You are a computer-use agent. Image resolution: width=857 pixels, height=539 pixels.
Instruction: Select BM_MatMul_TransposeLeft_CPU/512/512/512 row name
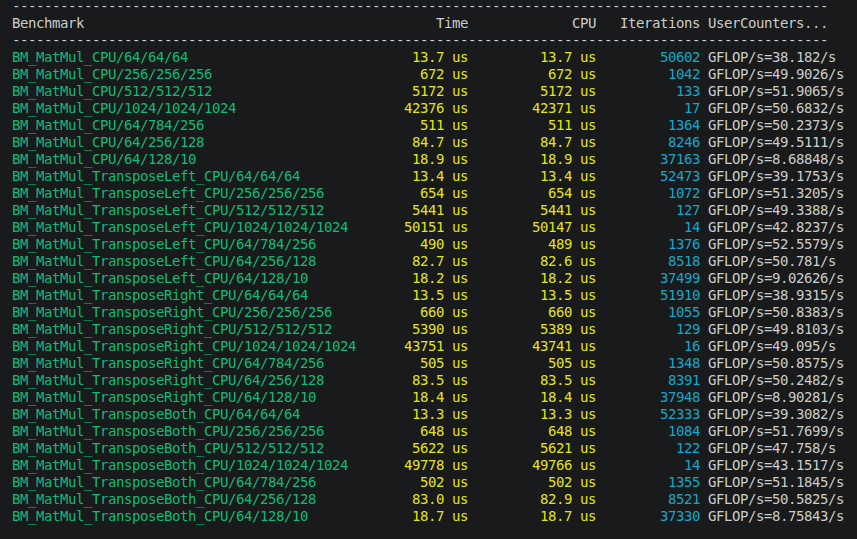click(168, 210)
